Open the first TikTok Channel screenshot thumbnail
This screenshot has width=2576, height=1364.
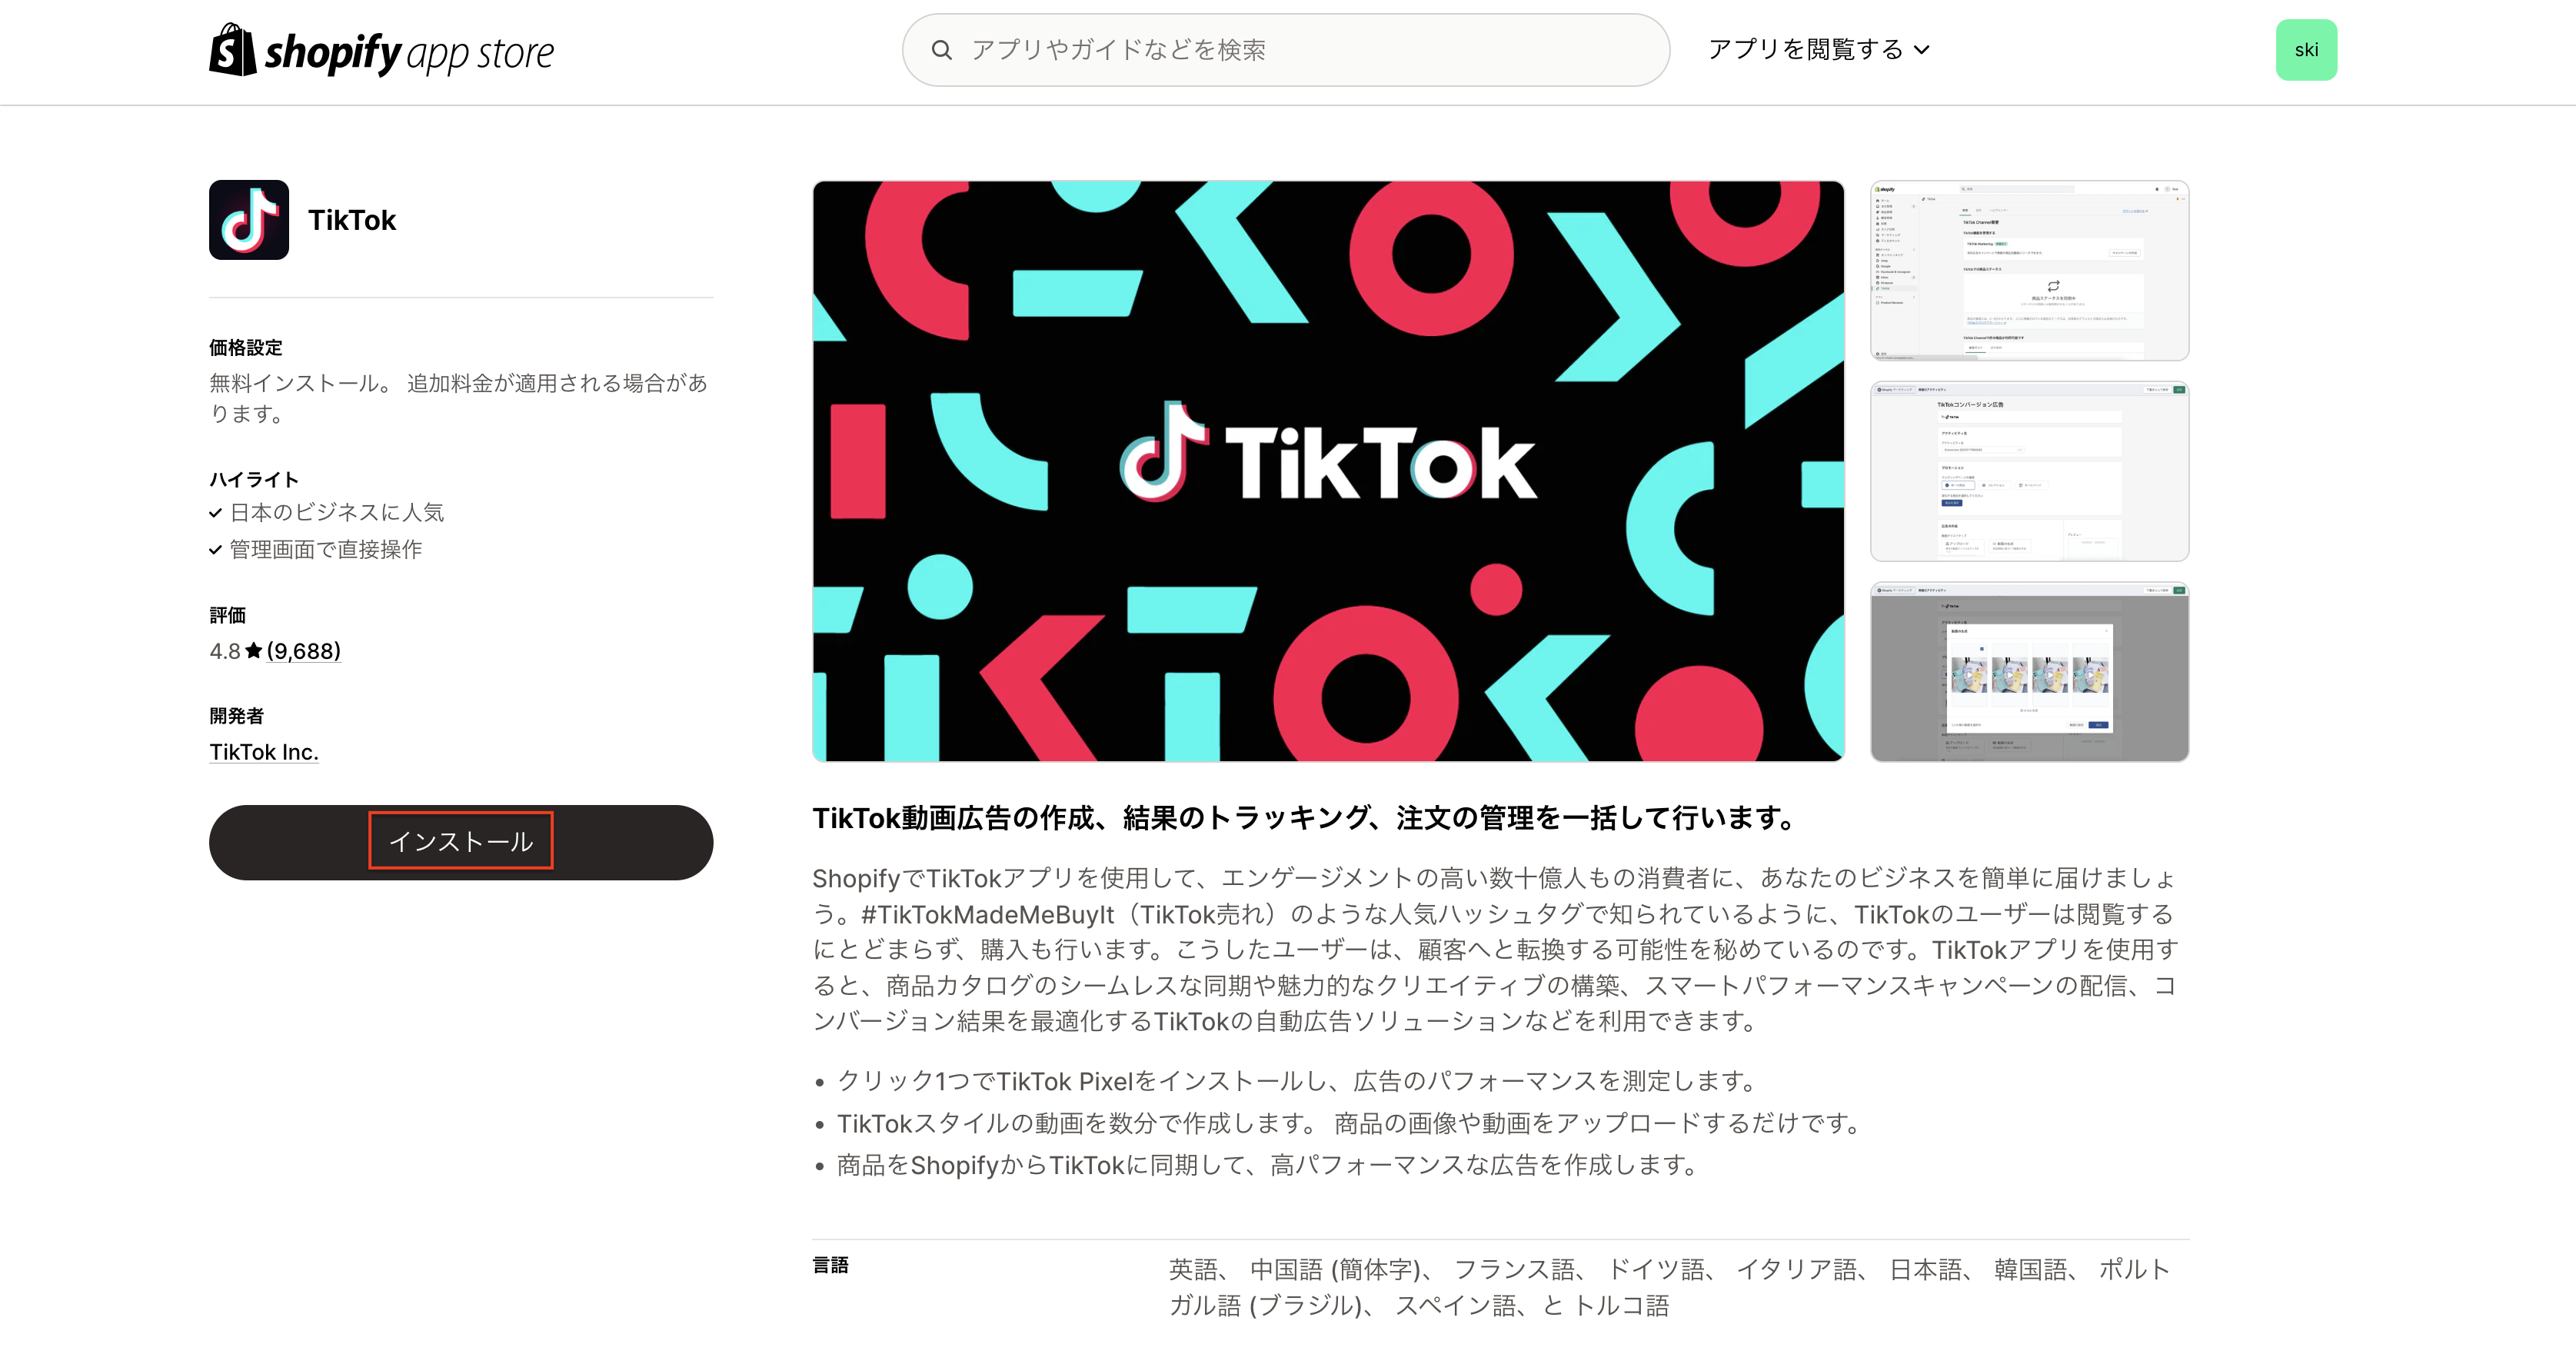coord(2029,271)
